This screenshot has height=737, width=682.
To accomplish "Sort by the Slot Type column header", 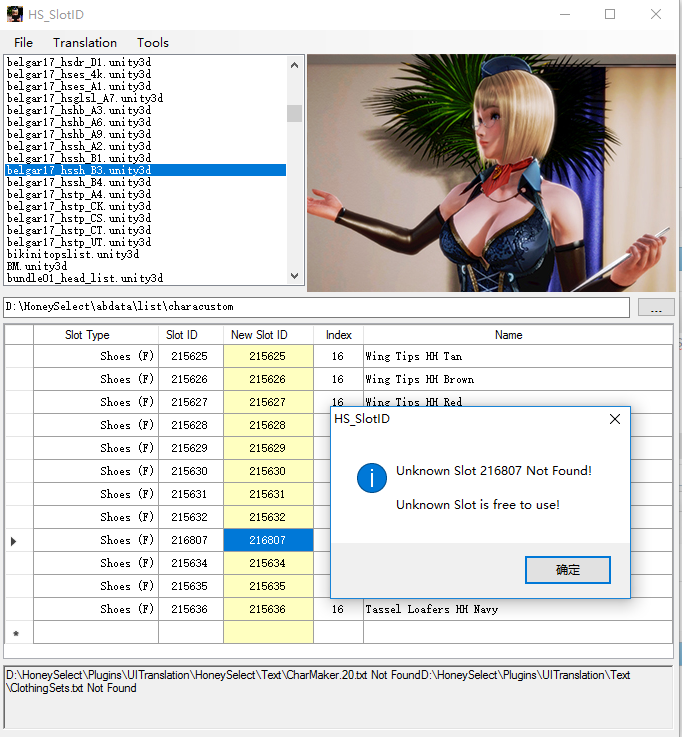I will tap(87, 335).
